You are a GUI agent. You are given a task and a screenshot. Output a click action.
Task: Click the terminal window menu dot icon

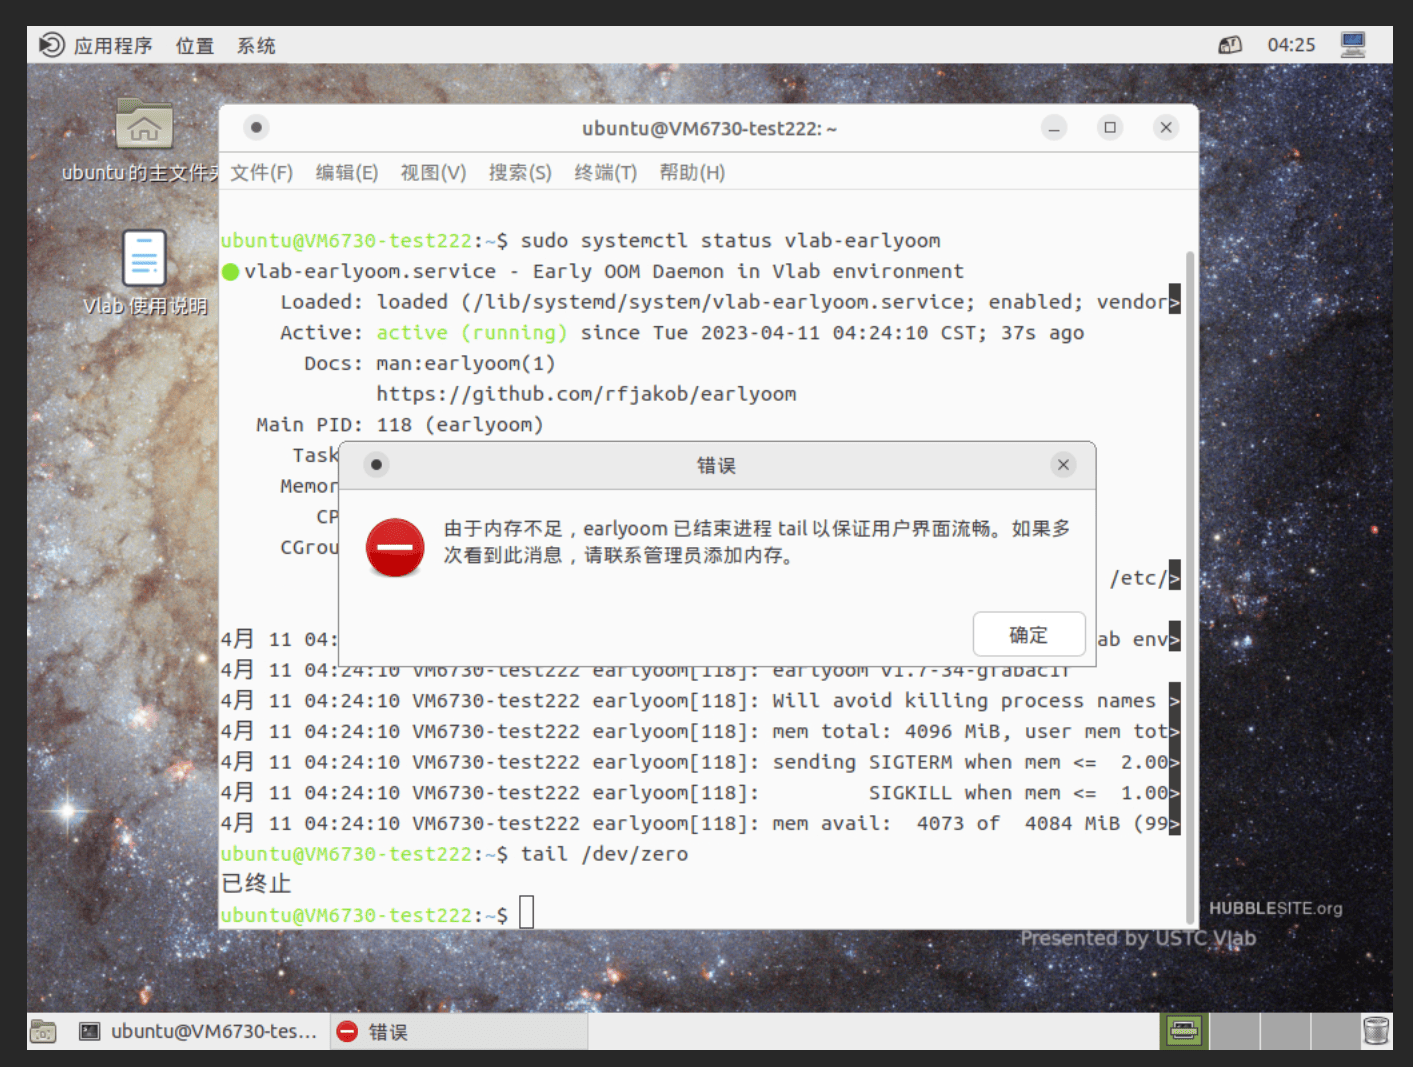256,128
